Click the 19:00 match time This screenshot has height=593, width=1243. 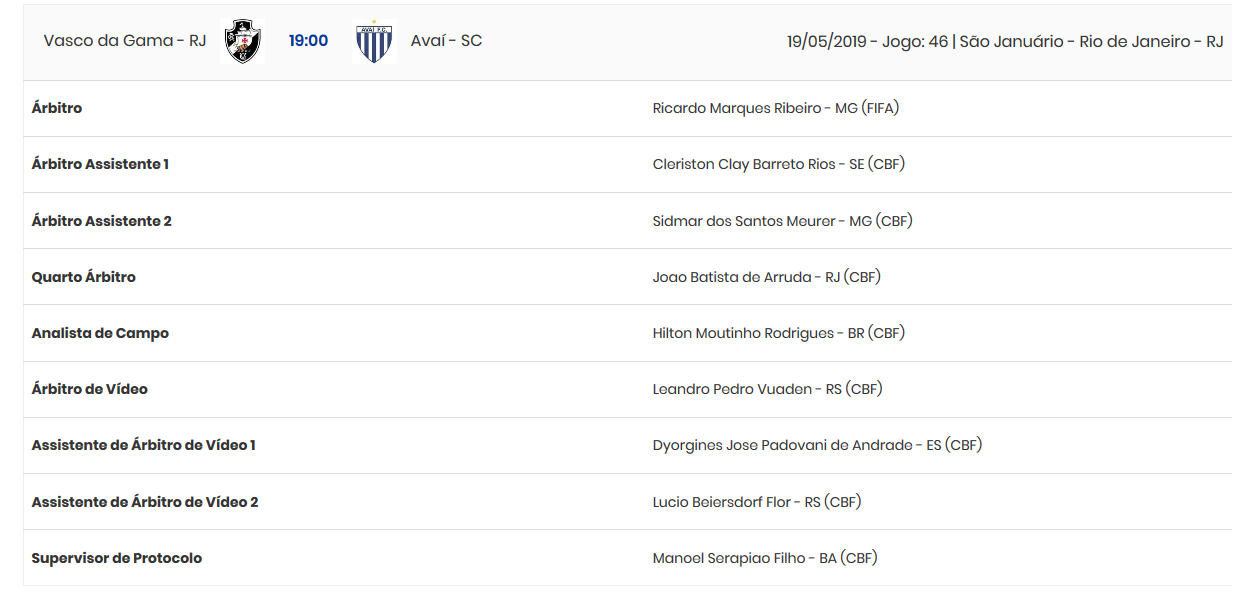point(308,41)
